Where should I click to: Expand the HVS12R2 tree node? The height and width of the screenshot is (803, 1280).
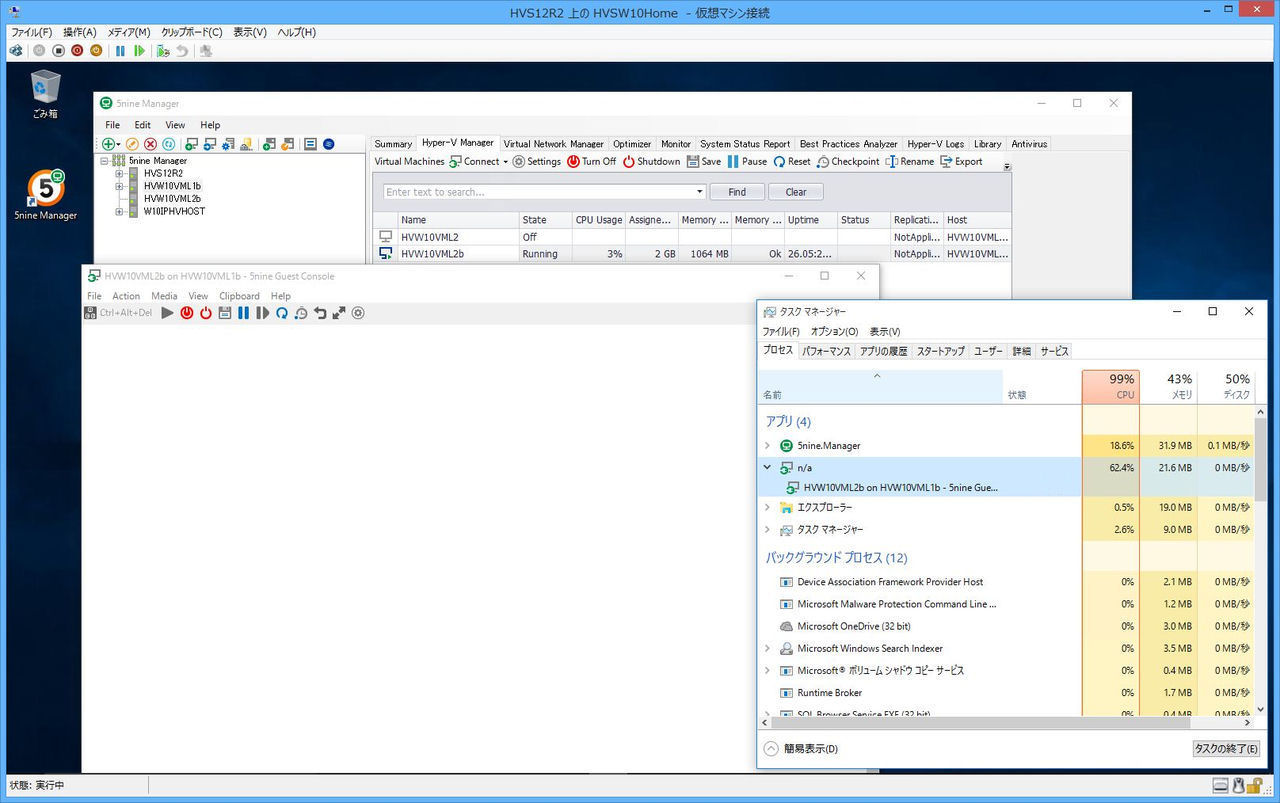point(119,173)
